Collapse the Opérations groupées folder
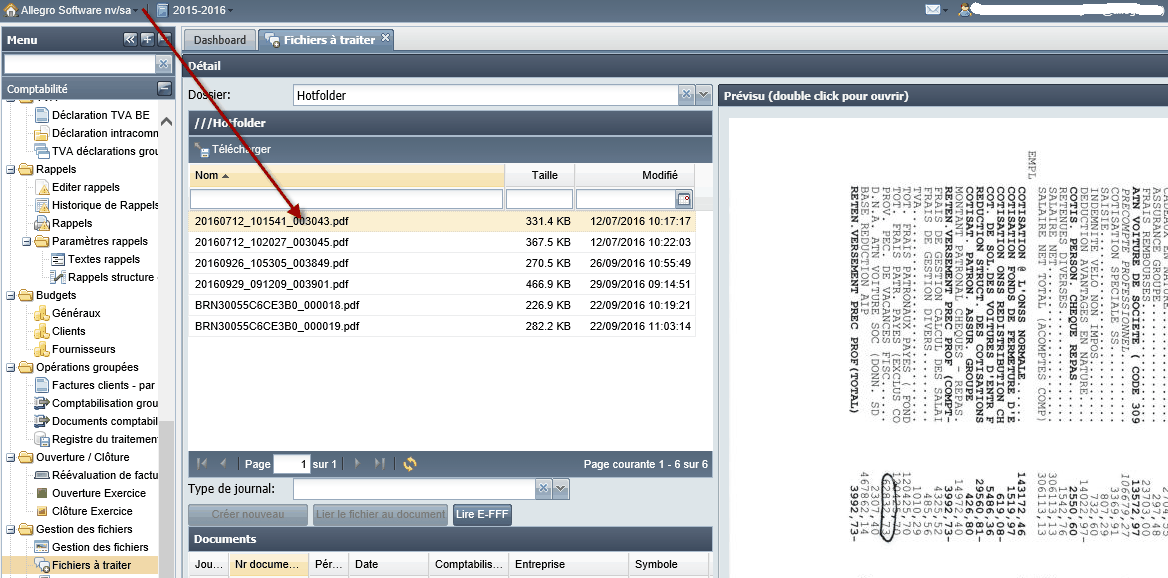 coord(10,367)
